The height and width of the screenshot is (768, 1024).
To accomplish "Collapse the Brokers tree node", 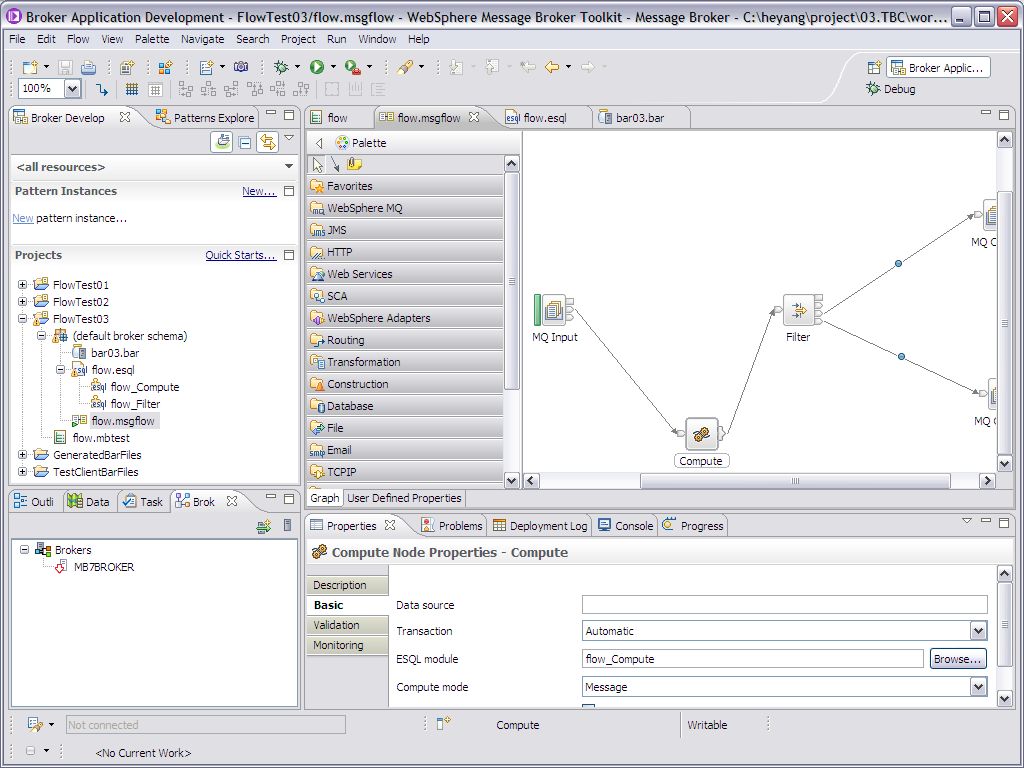I will [x=25, y=550].
